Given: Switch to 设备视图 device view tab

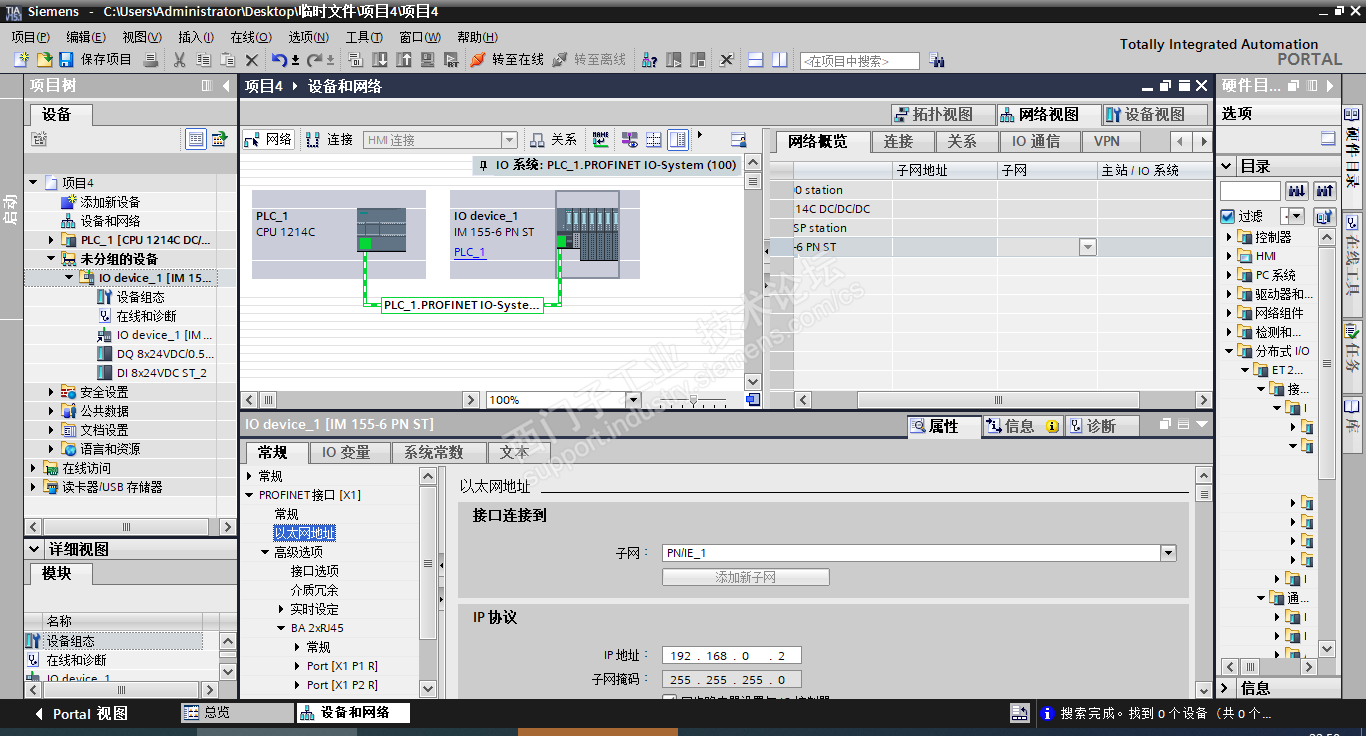Looking at the screenshot, I should point(1156,114).
